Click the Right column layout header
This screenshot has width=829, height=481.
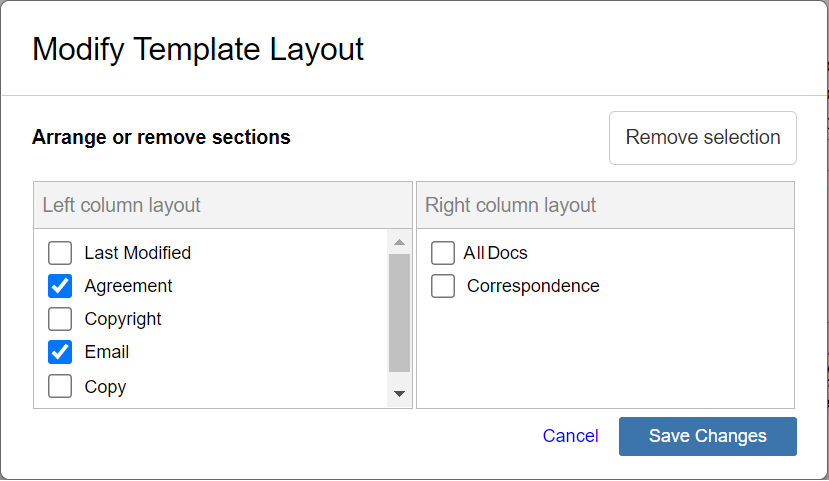point(511,205)
